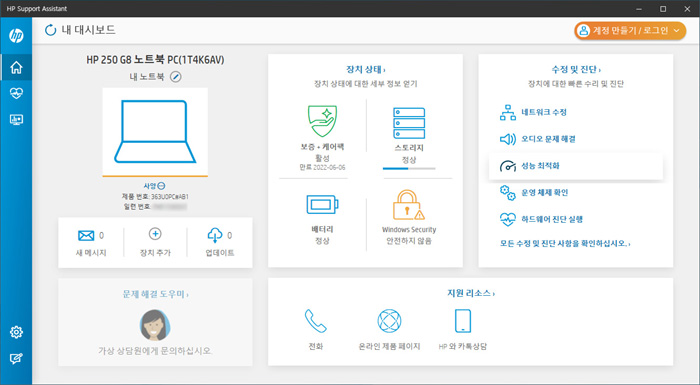Click the storage usage progress bar
The height and width of the screenshot is (385, 700).
(409, 168)
